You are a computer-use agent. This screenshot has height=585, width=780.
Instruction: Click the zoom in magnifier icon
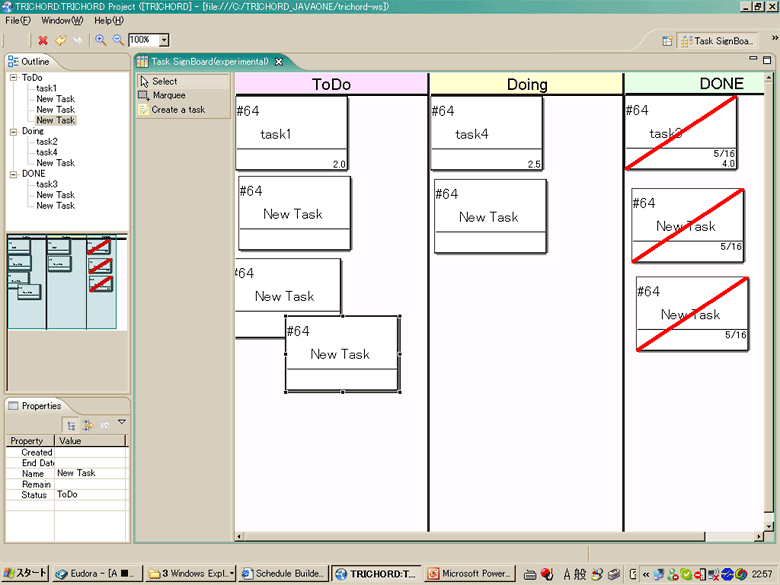(x=100, y=40)
